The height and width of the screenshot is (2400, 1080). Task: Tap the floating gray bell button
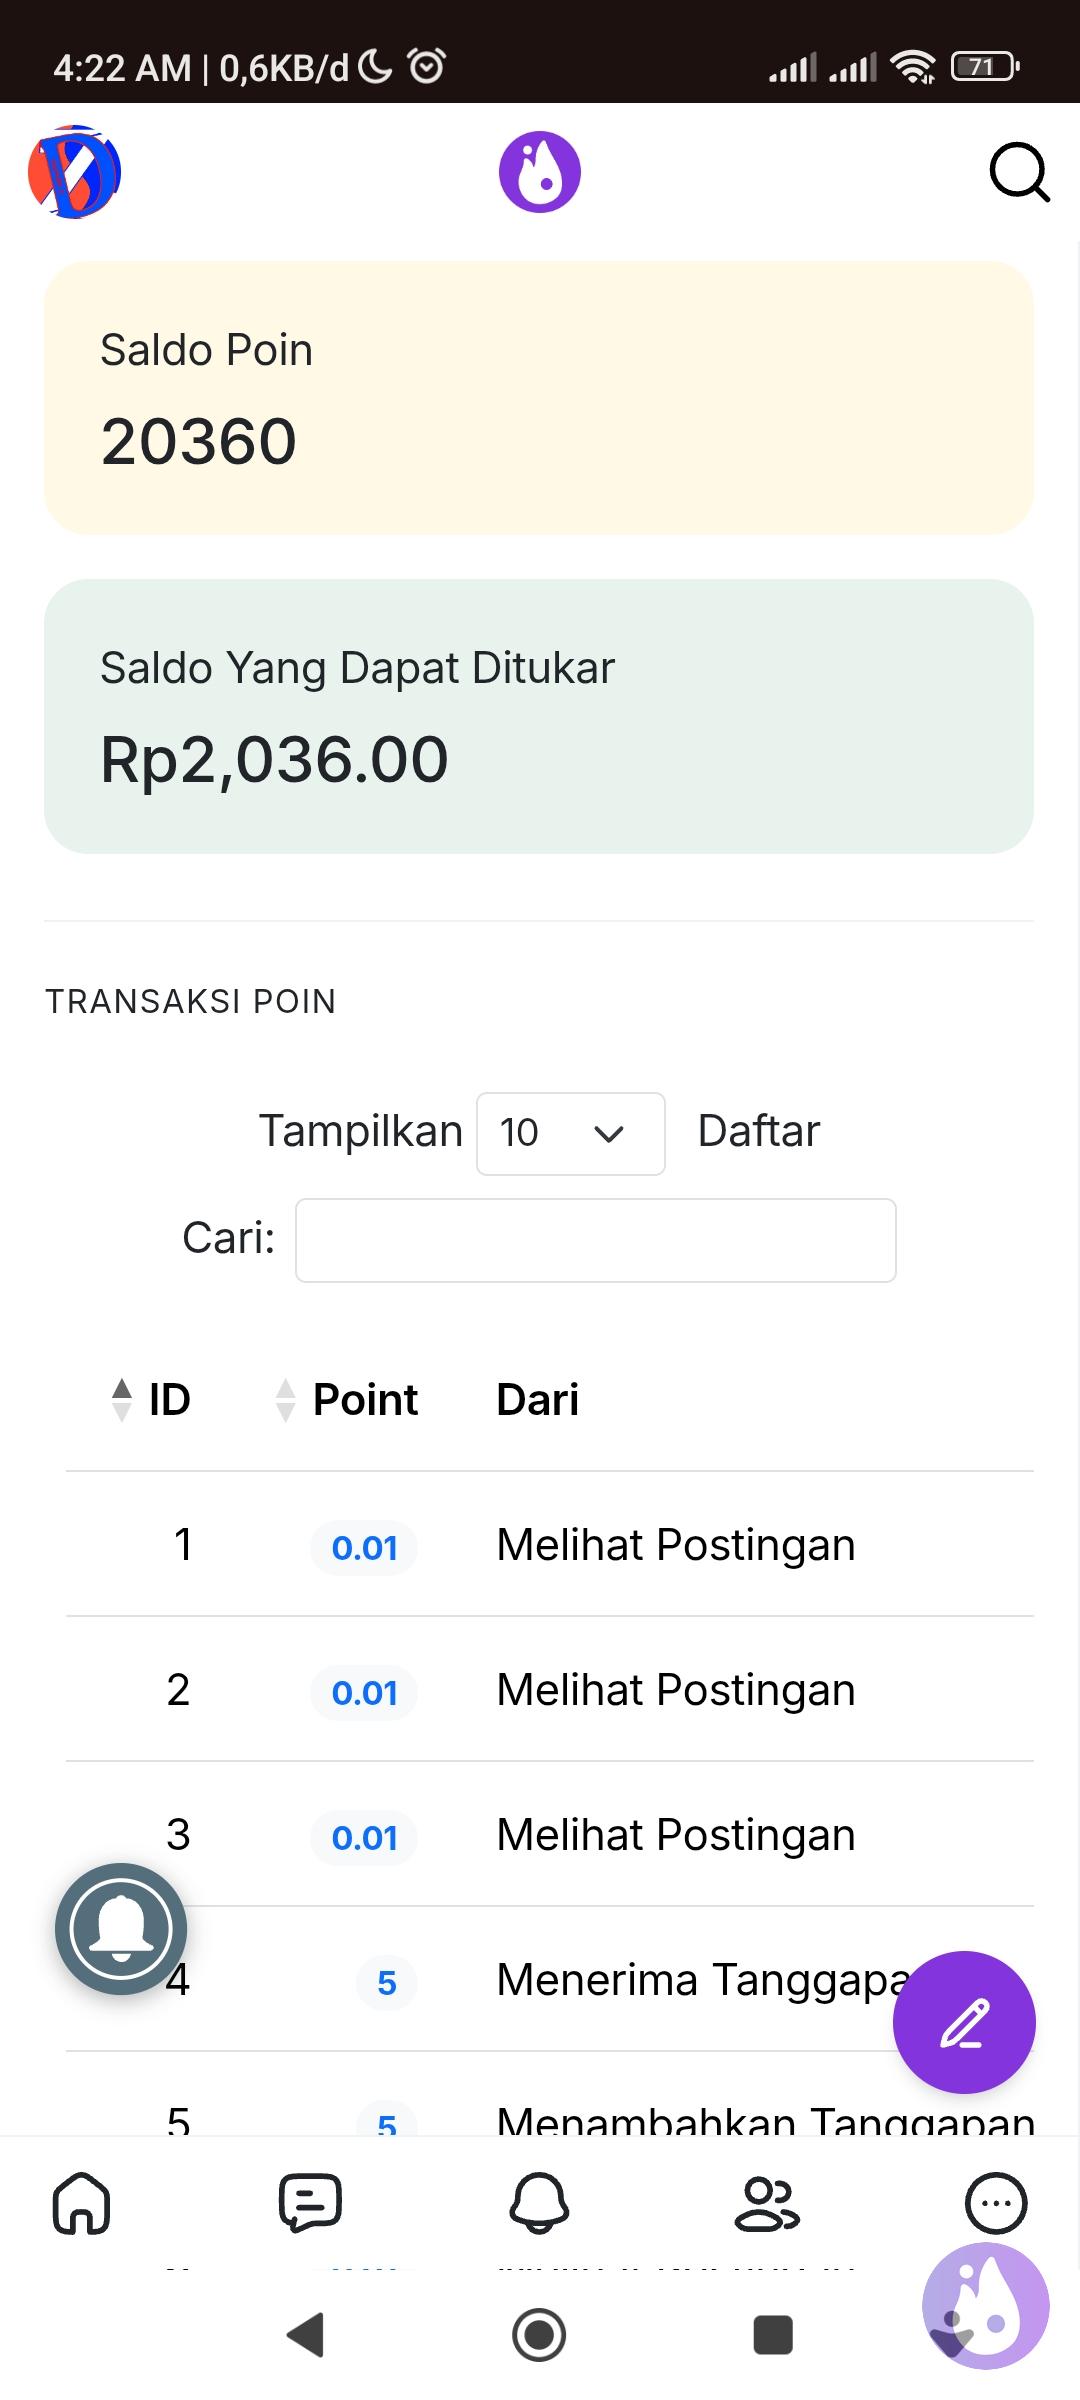pos(121,1929)
